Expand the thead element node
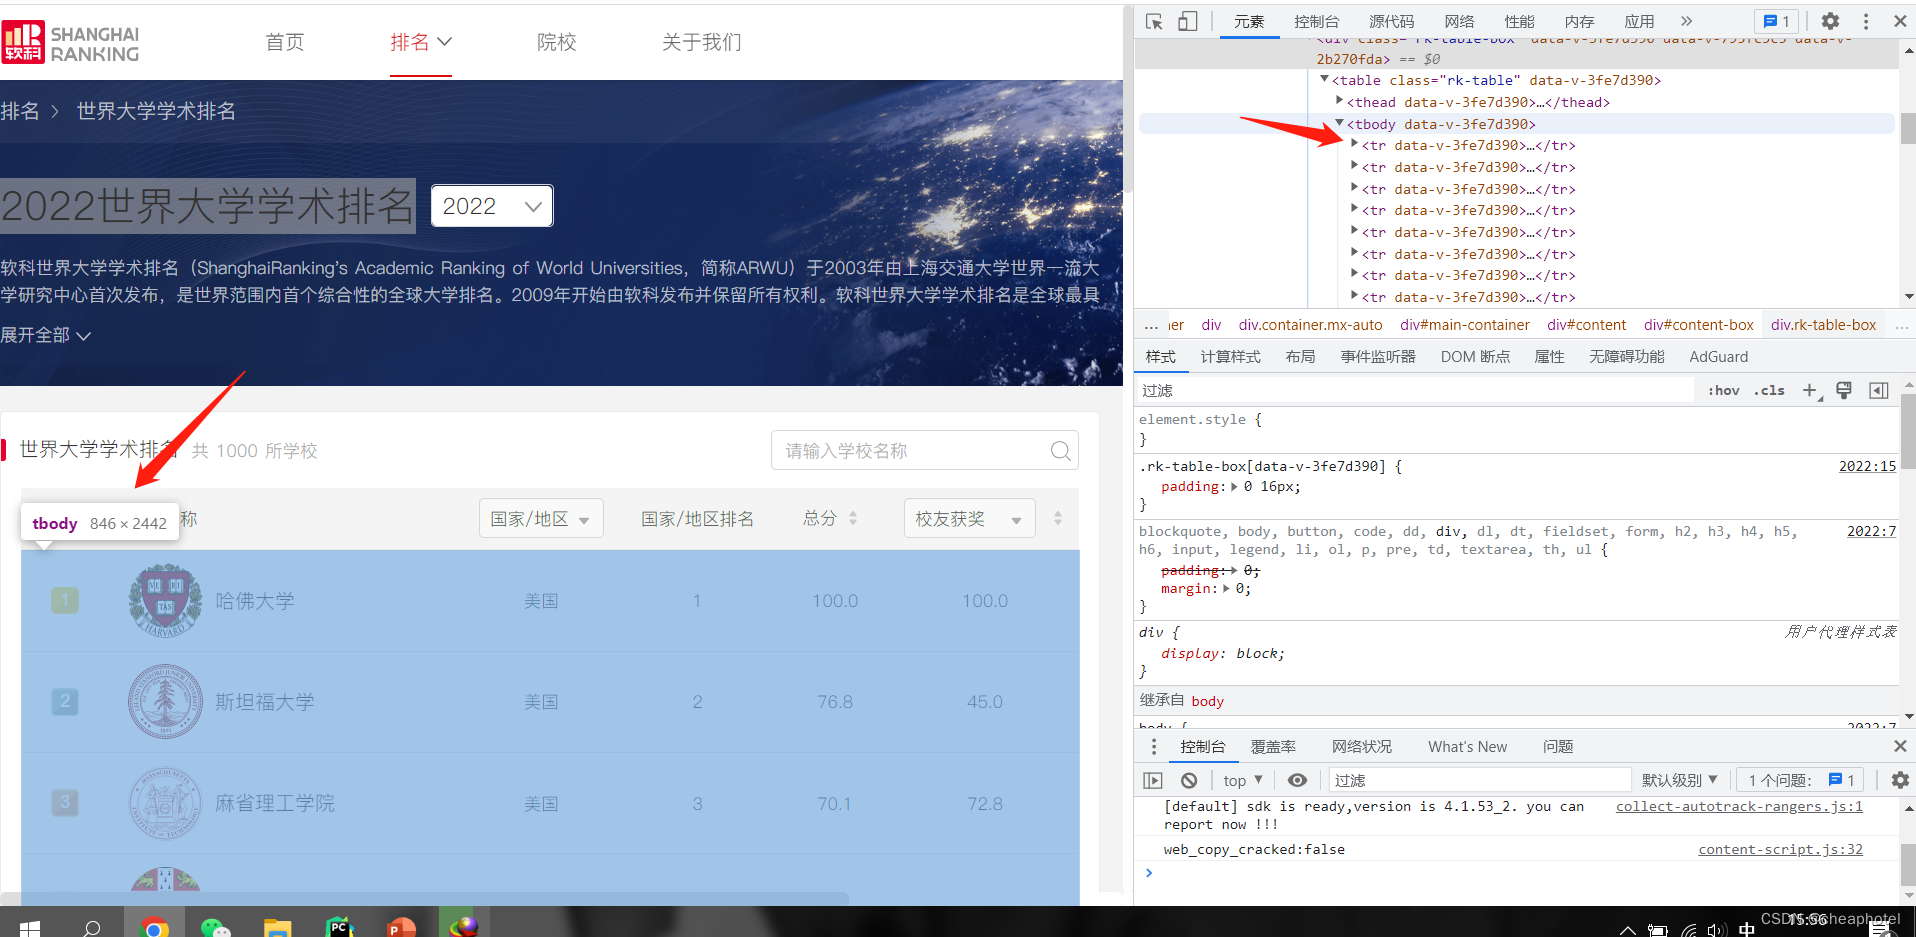 [1339, 102]
